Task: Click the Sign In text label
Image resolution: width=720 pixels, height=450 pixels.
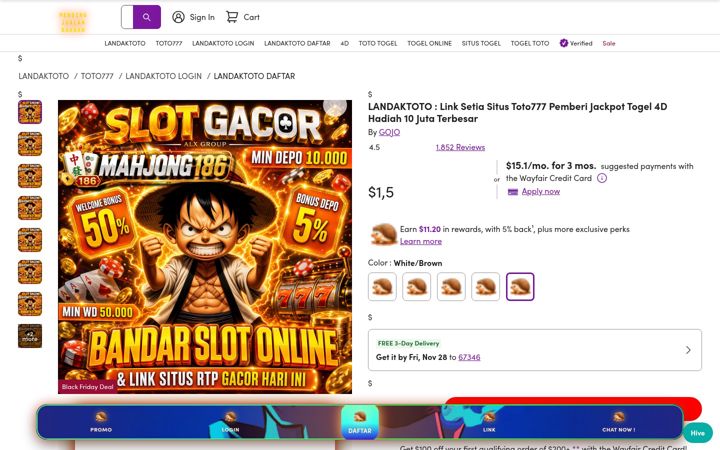Action: [x=202, y=17]
